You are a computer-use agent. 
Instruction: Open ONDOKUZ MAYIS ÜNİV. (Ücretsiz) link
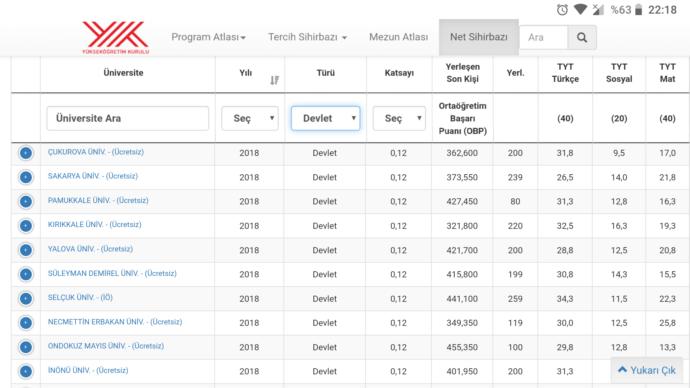(x=106, y=346)
